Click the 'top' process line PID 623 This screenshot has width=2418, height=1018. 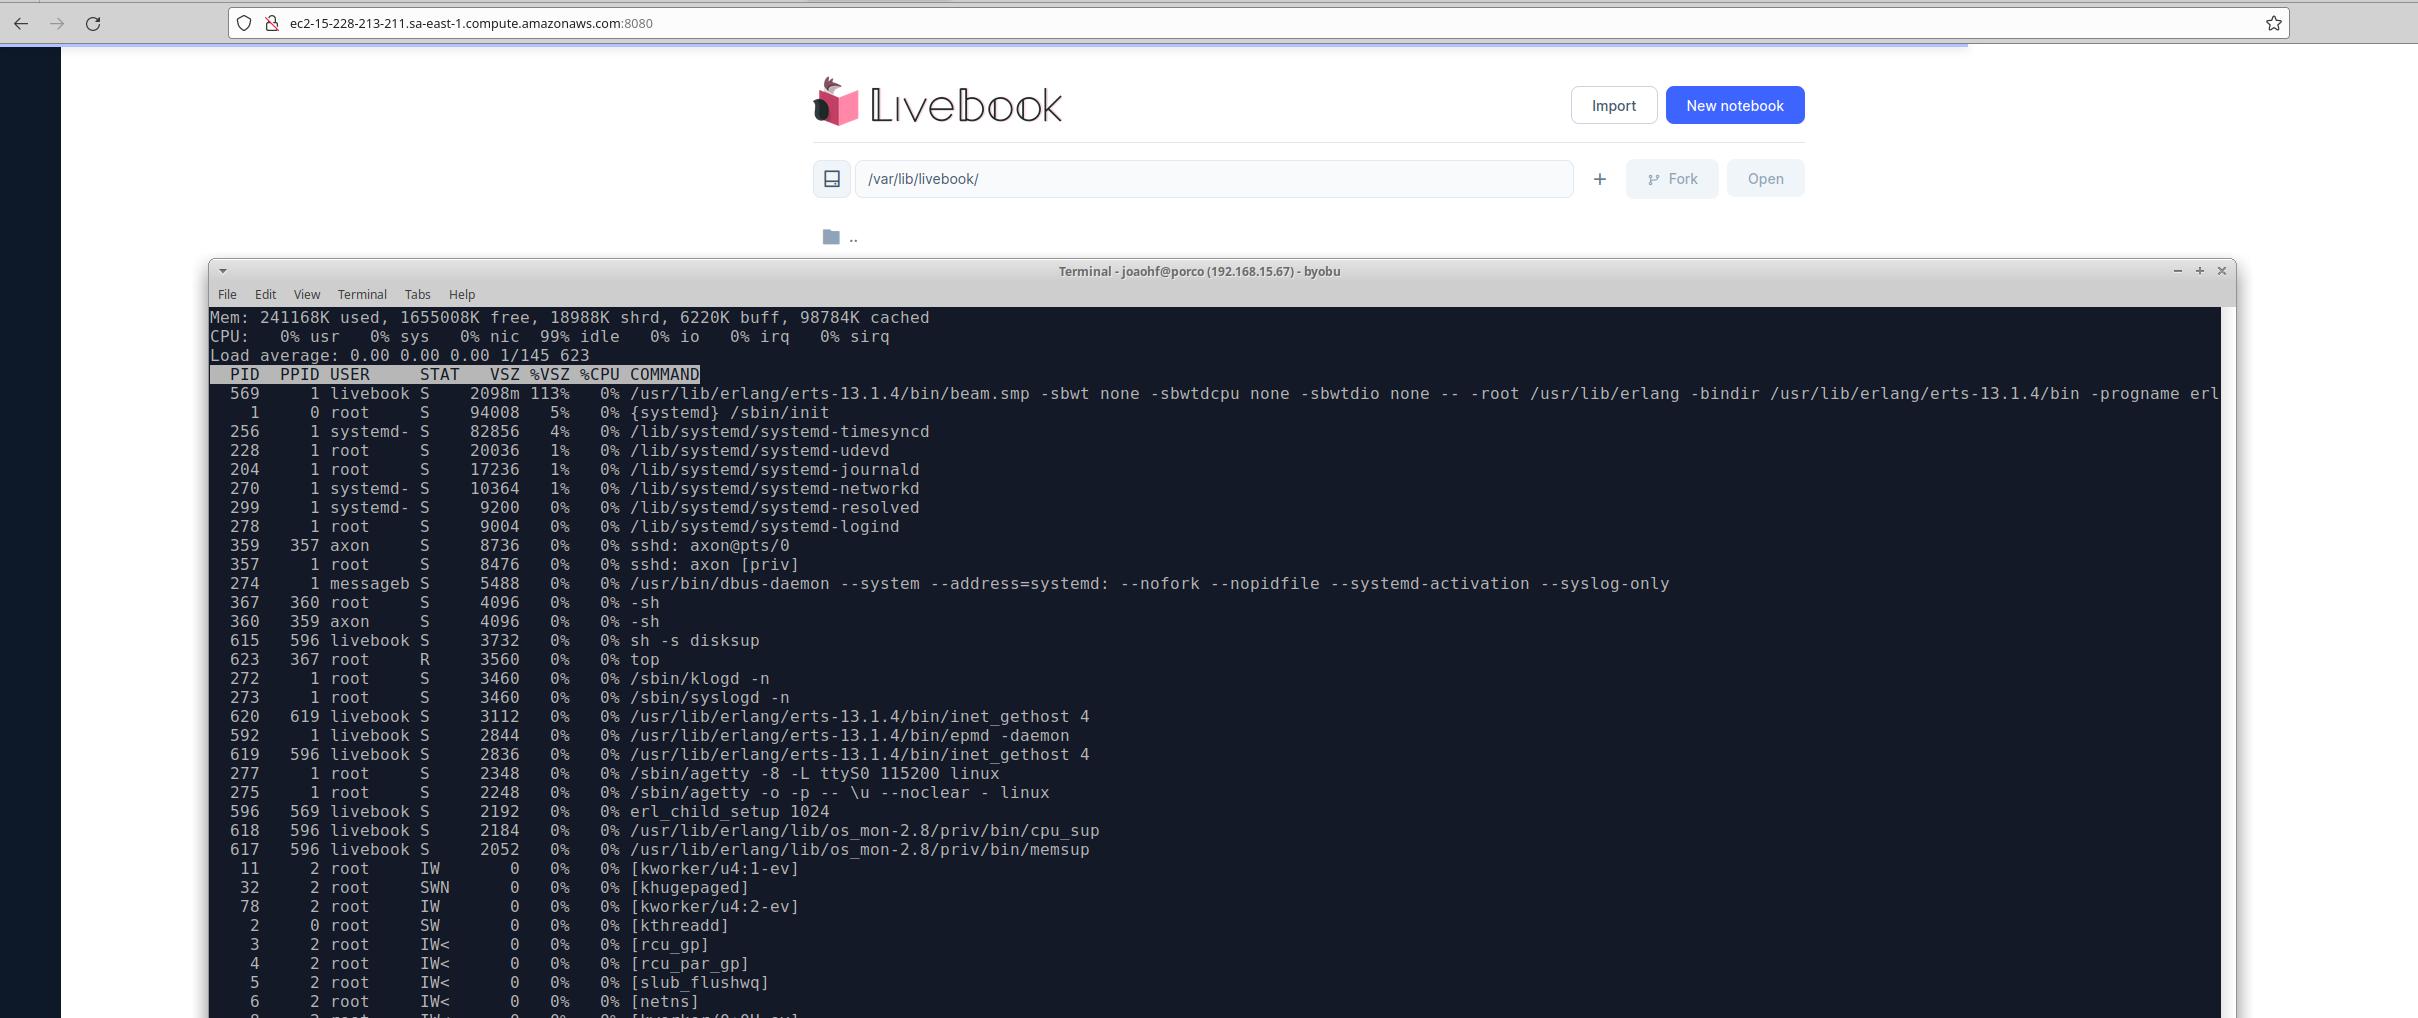pos(434,659)
